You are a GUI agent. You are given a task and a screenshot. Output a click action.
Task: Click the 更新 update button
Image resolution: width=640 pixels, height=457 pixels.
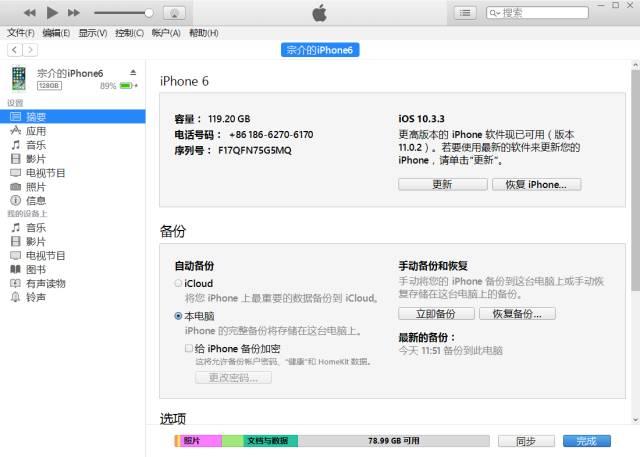pos(443,184)
